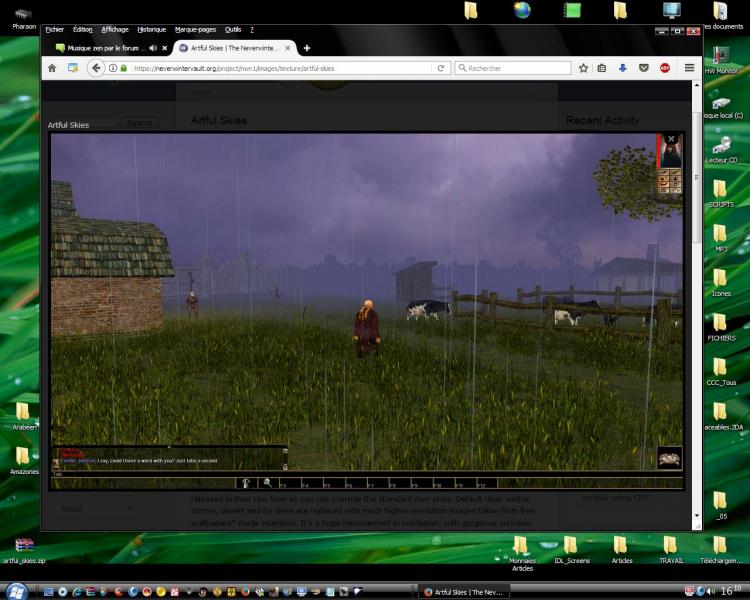Open the bookmarks library icon
This screenshot has width=750, height=600.
click(x=602, y=68)
